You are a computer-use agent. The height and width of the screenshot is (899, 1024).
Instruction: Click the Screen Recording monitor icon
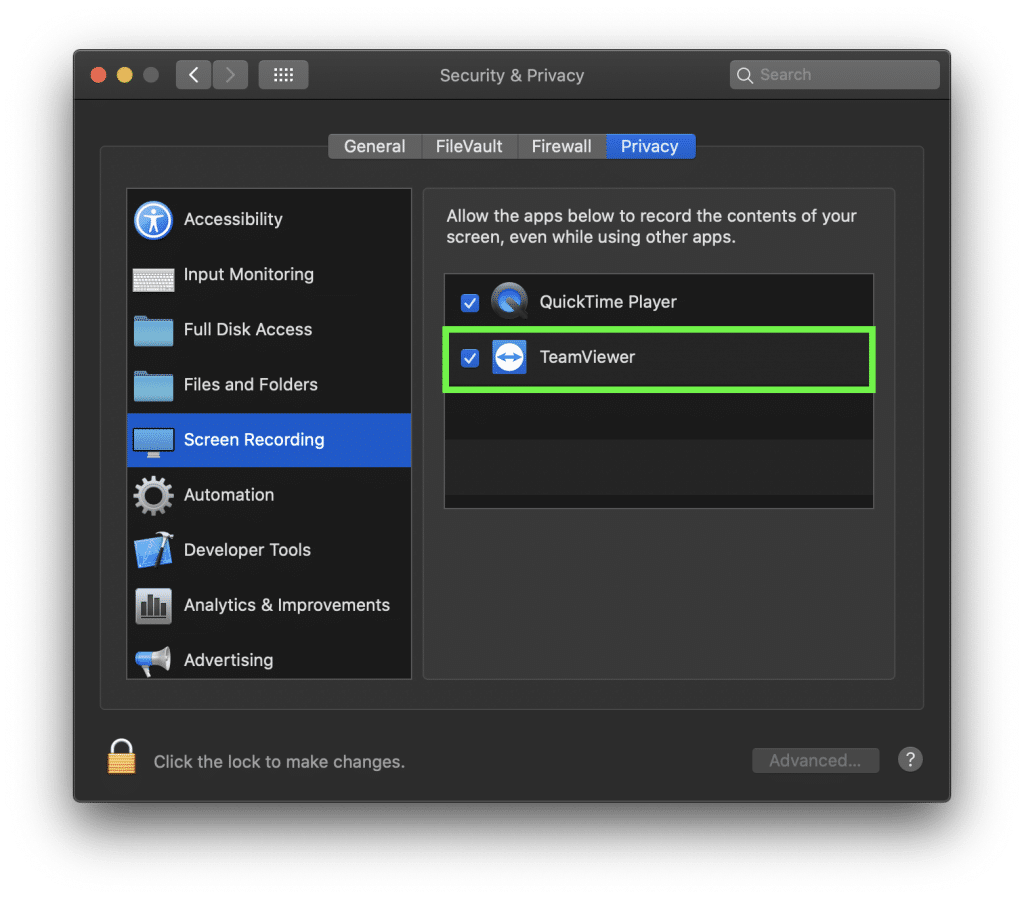[x=153, y=442]
